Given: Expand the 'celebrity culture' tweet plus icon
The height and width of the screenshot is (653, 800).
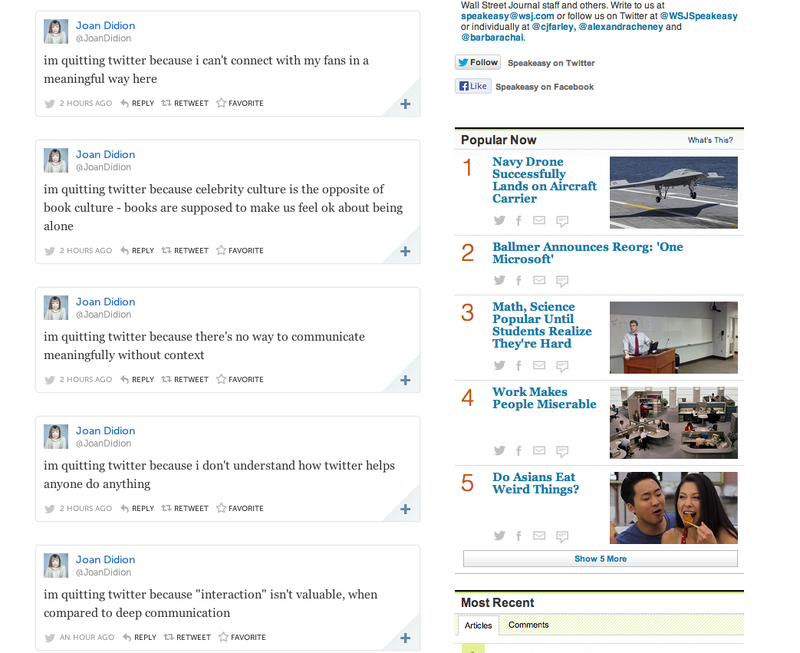Looking at the screenshot, I should (405, 252).
